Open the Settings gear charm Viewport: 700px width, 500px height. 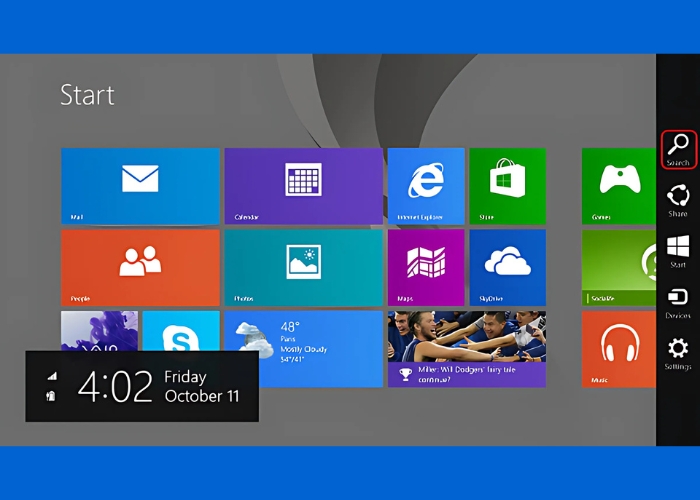click(x=678, y=351)
